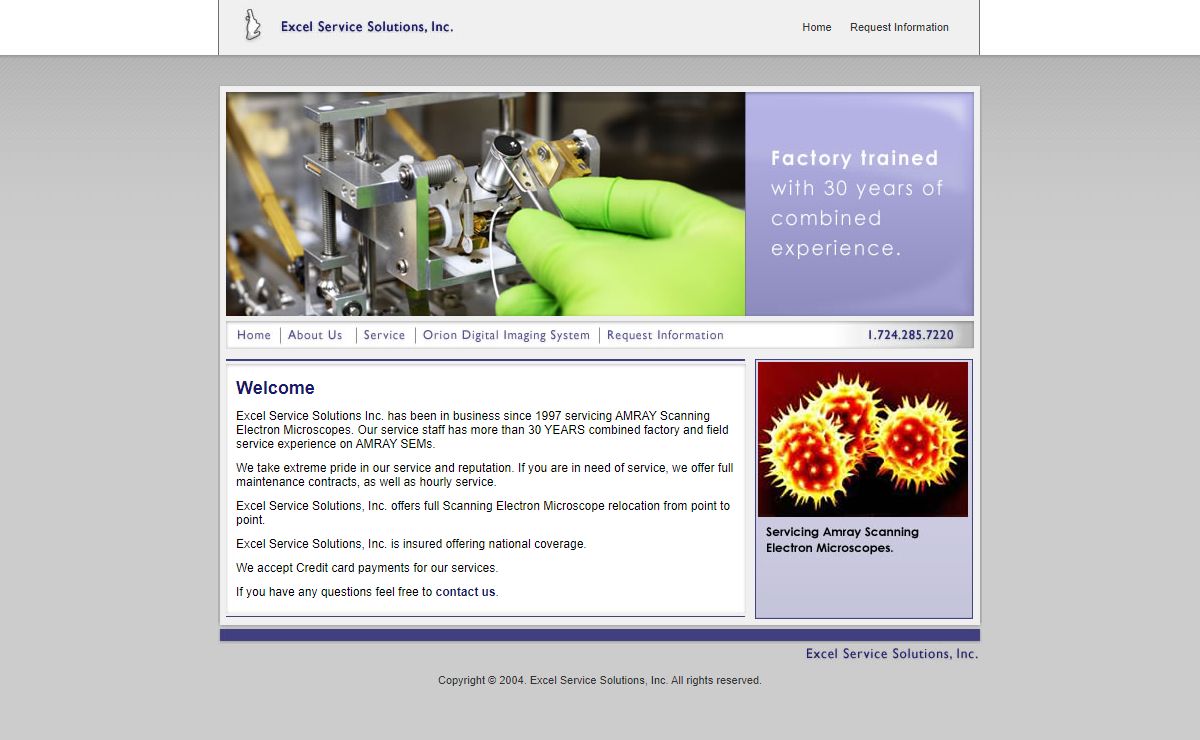Choose Service in the navigation bar

(x=384, y=335)
